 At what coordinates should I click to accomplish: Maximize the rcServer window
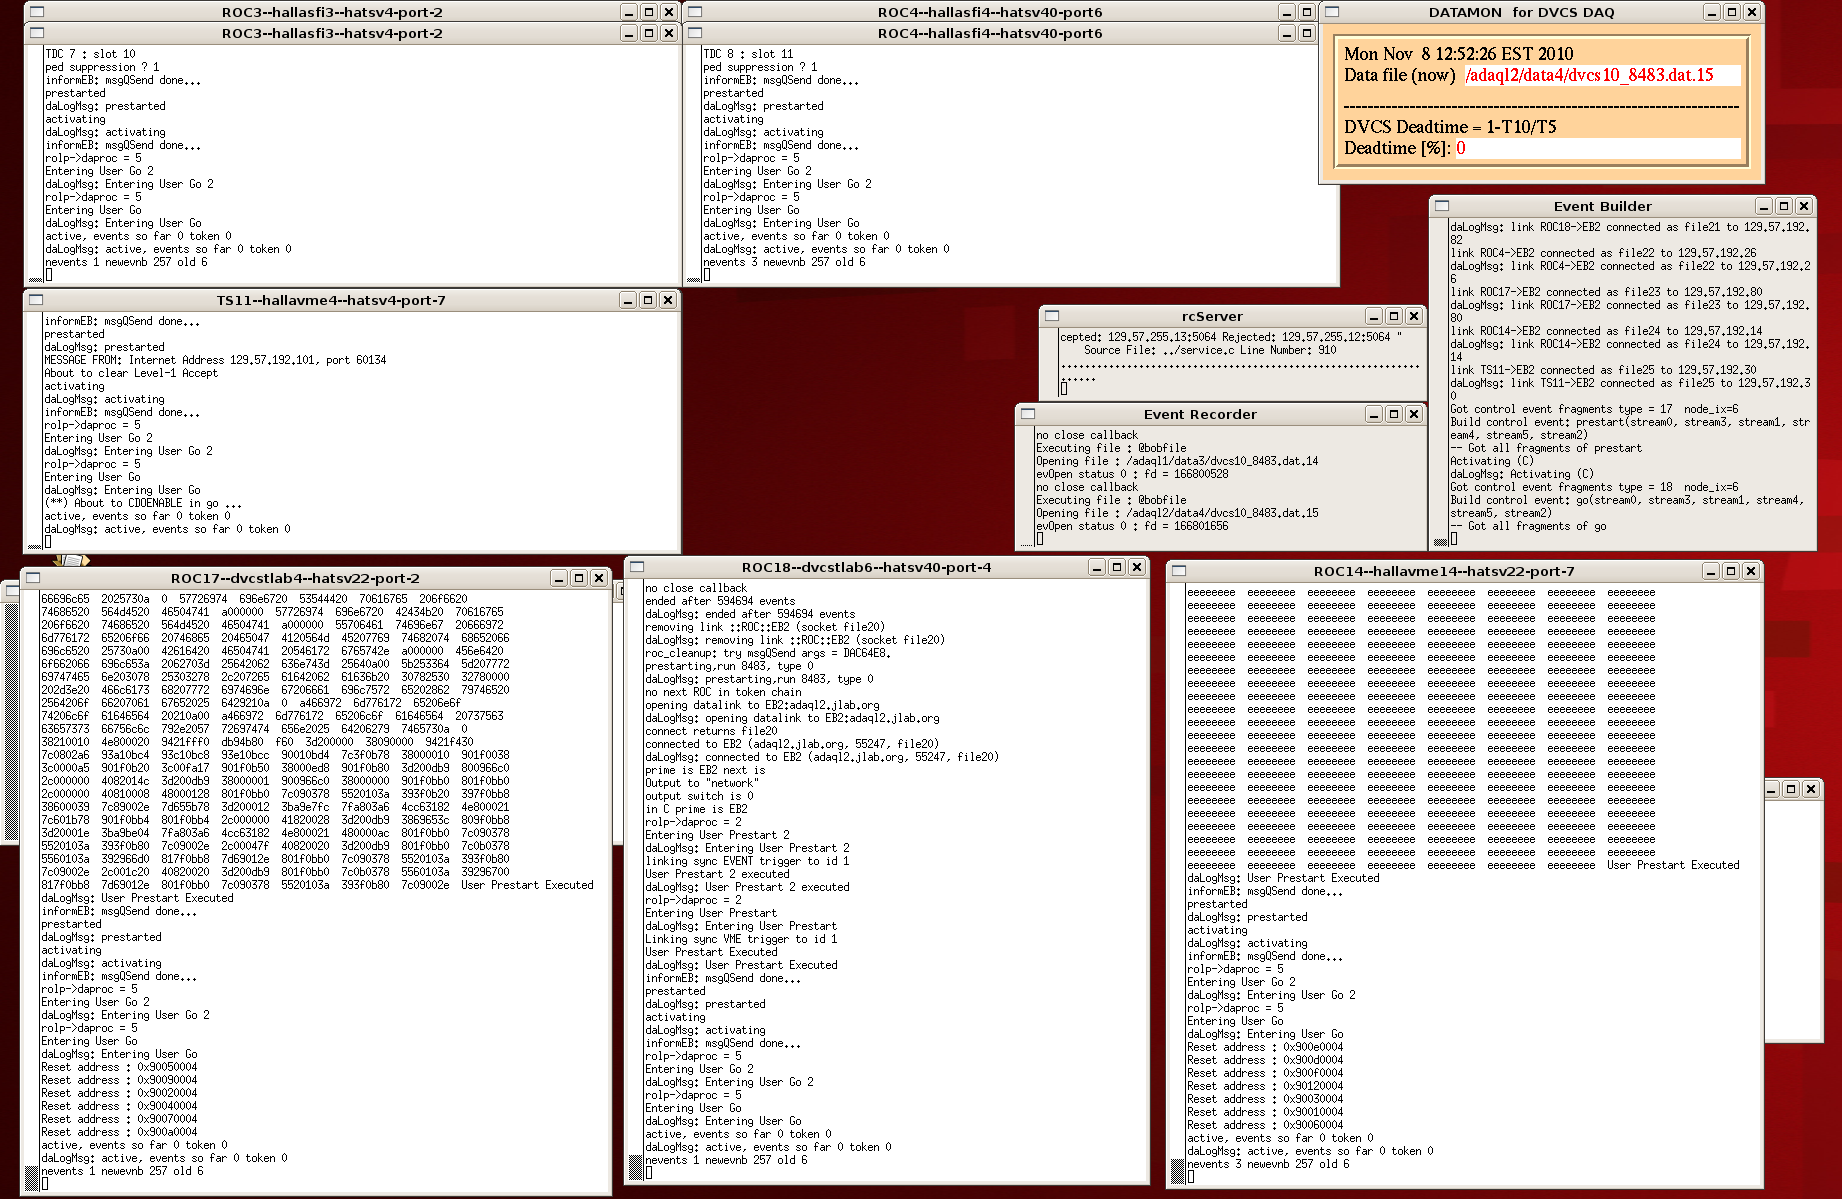(x=1394, y=316)
